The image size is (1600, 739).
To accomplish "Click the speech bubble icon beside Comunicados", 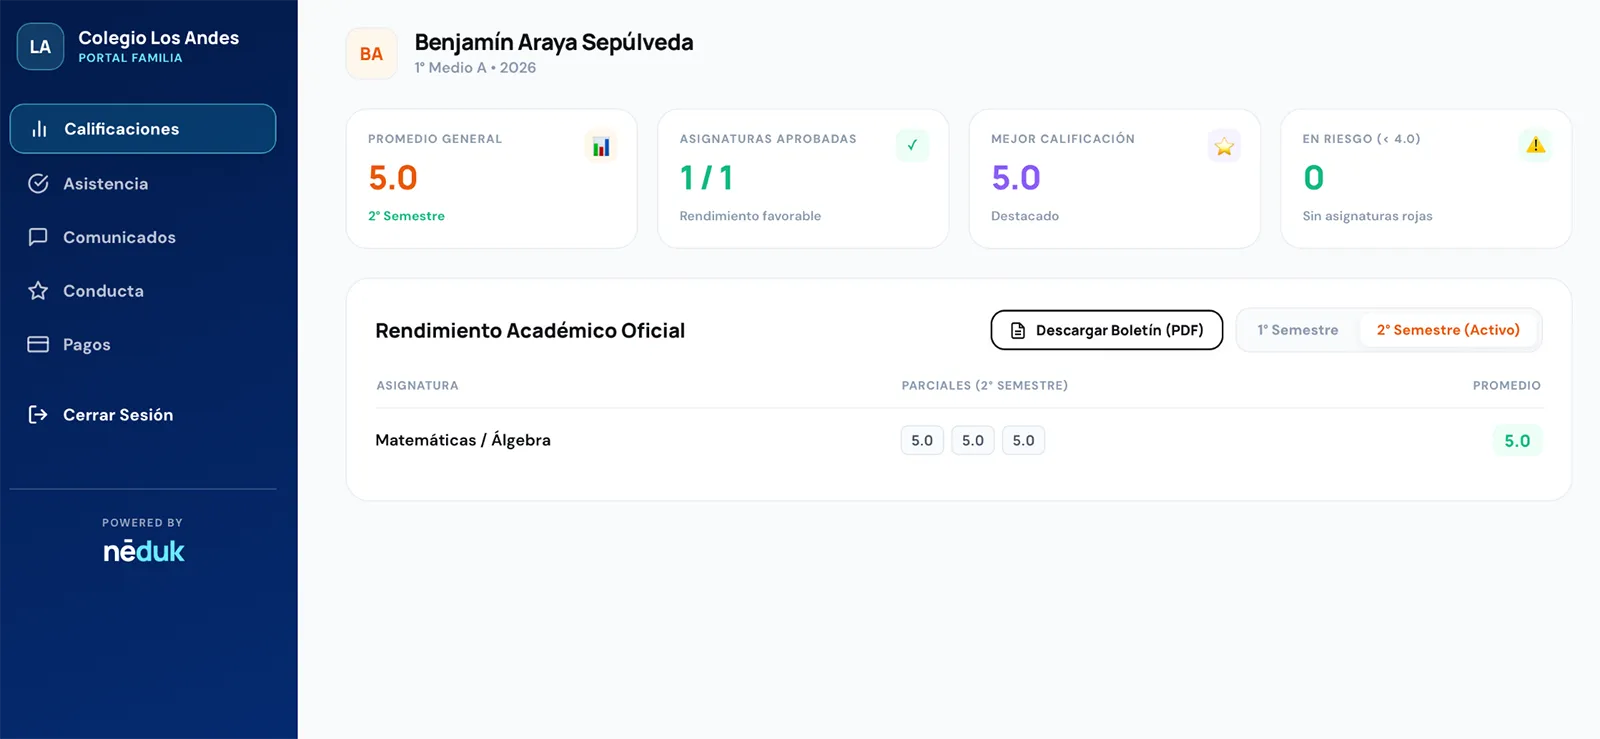I will pos(38,237).
